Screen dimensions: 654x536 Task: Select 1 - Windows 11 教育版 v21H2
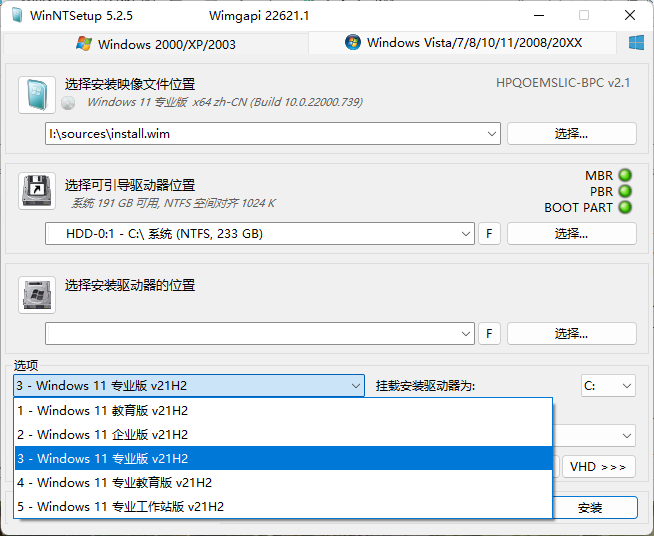(x=283, y=410)
